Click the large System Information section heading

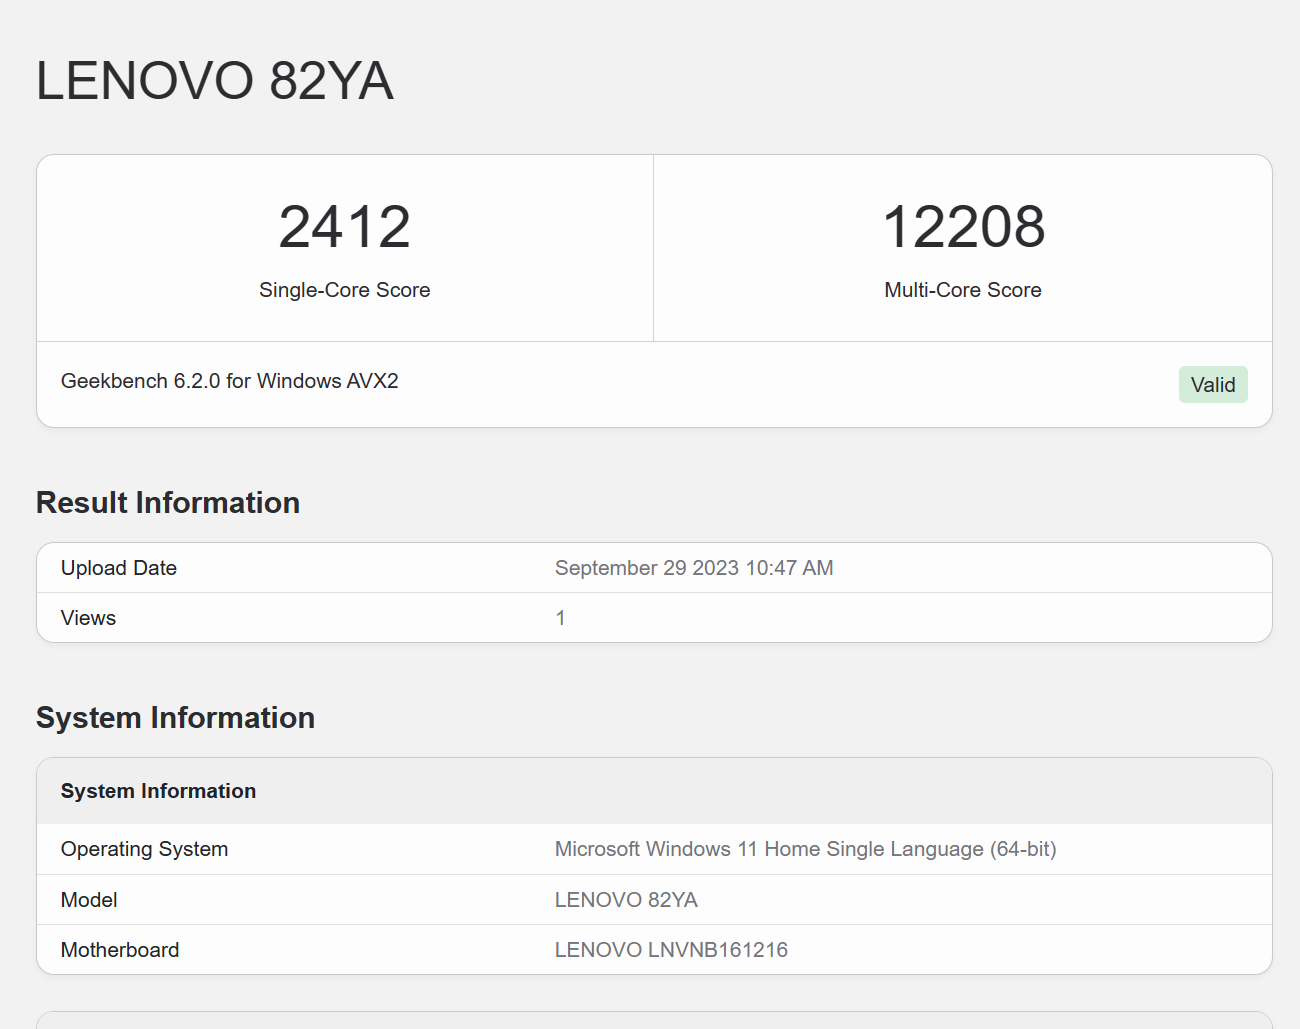(175, 718)
